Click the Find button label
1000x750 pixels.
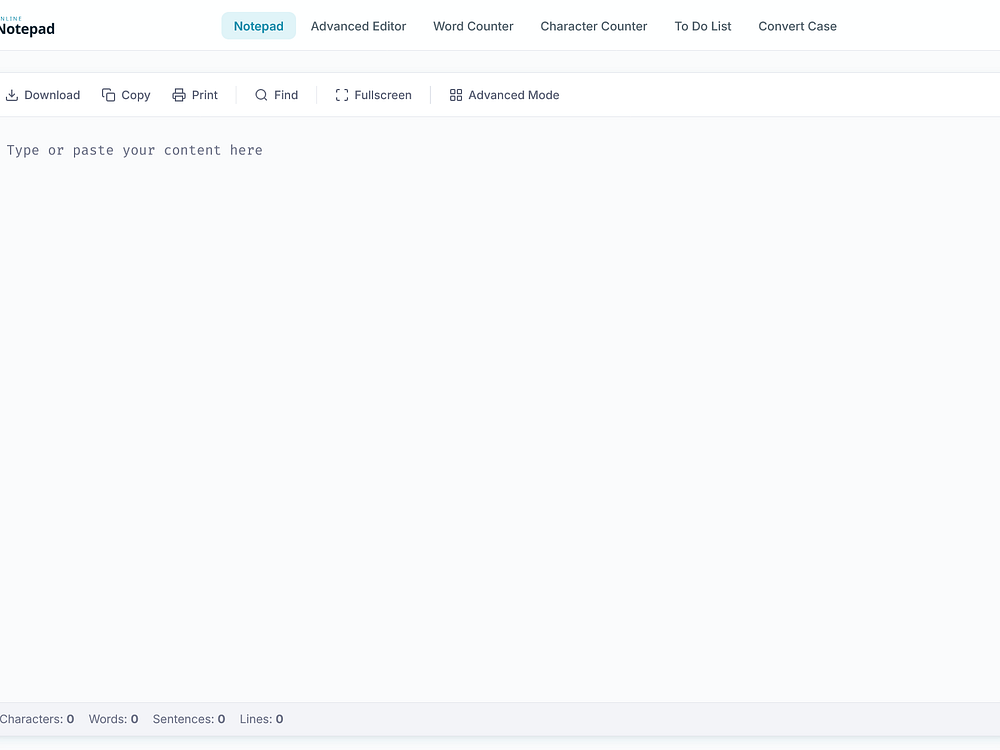(286, 95)
